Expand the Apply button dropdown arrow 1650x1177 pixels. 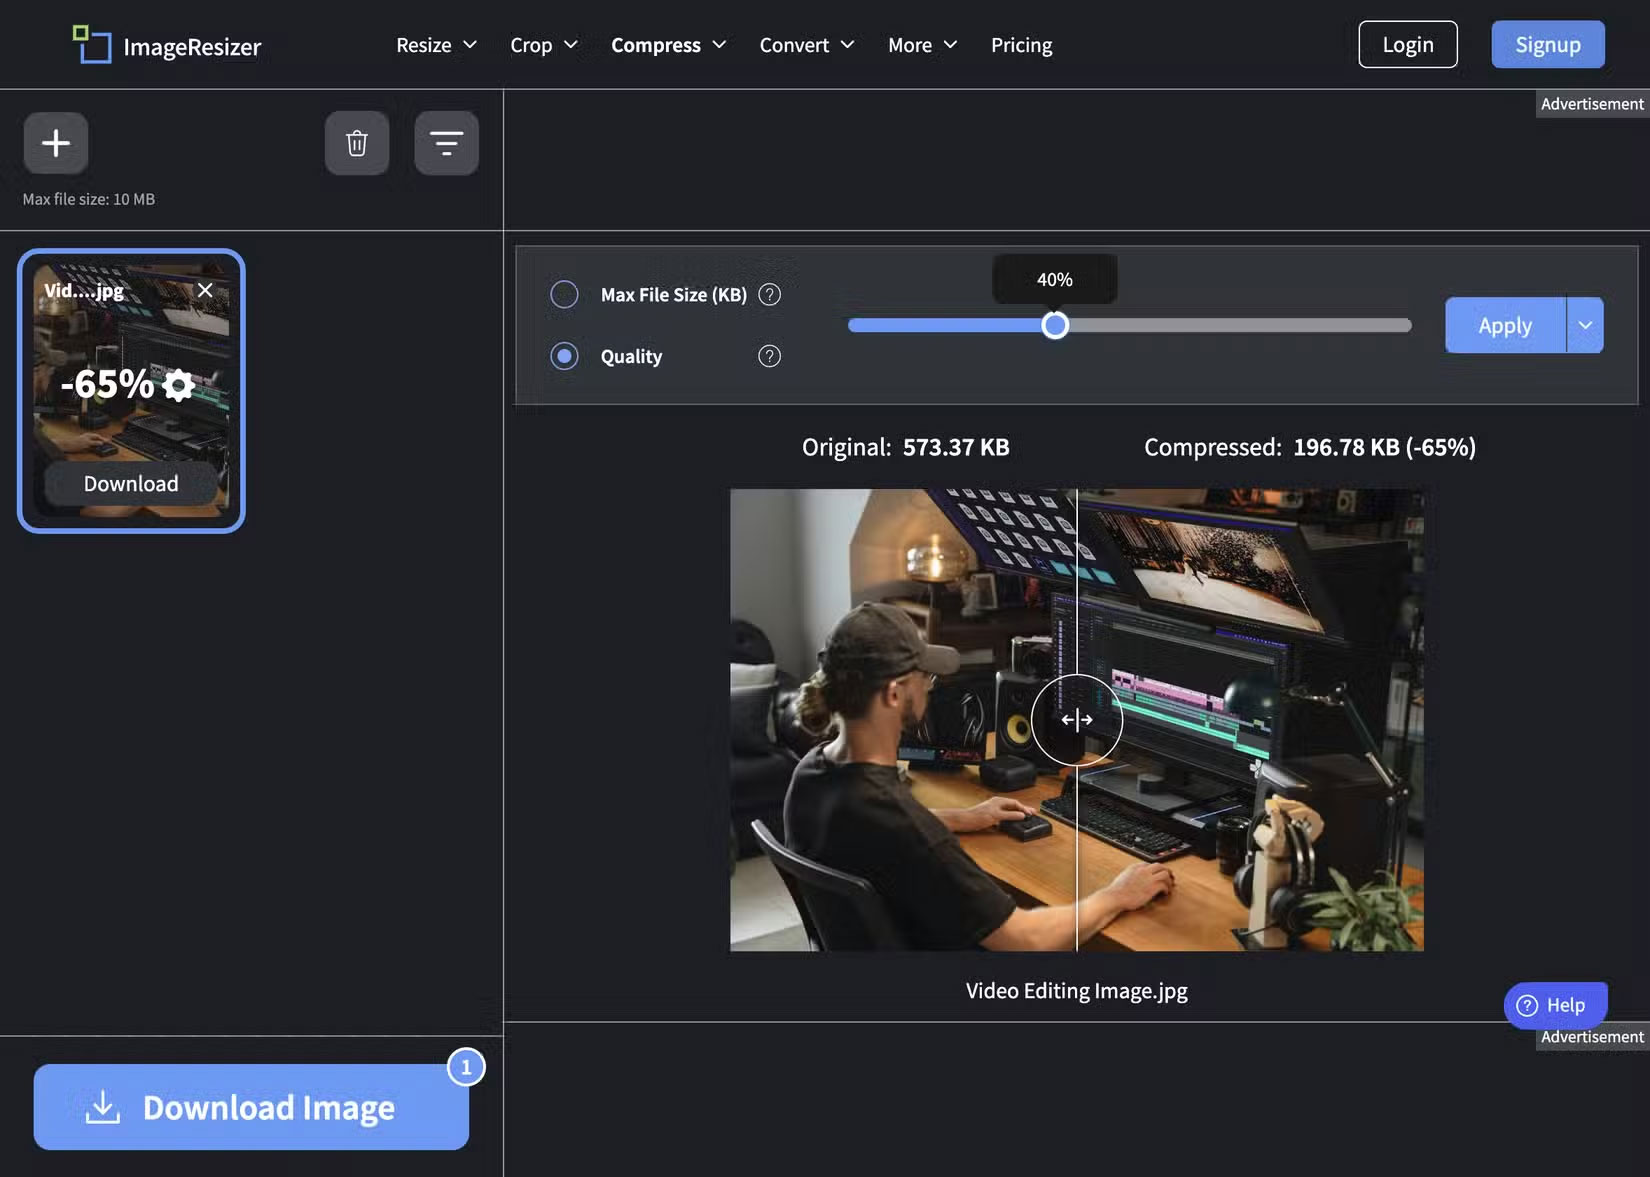pyautogui.click(x=1585, y=325)
